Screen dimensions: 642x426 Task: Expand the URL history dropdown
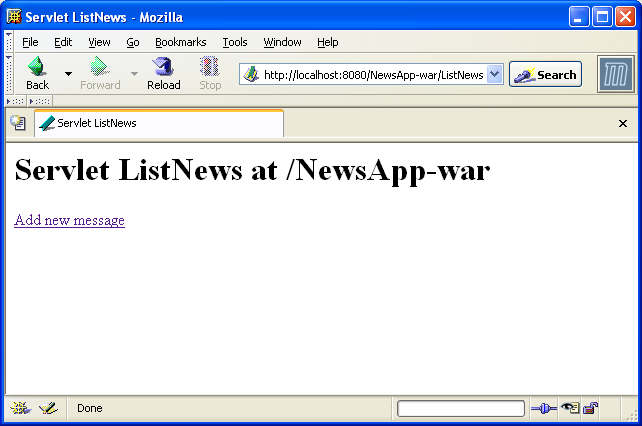click(x=495, y=74)
